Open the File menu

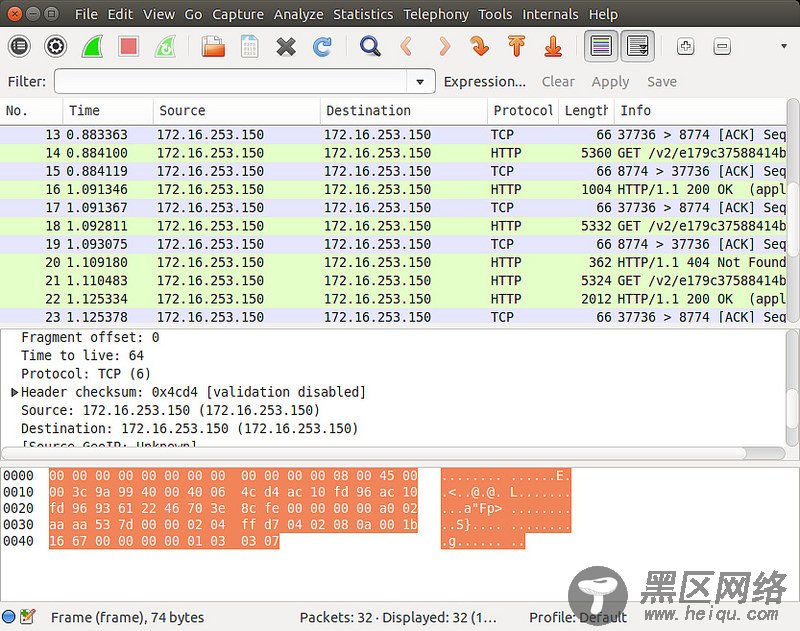[86, 14]
